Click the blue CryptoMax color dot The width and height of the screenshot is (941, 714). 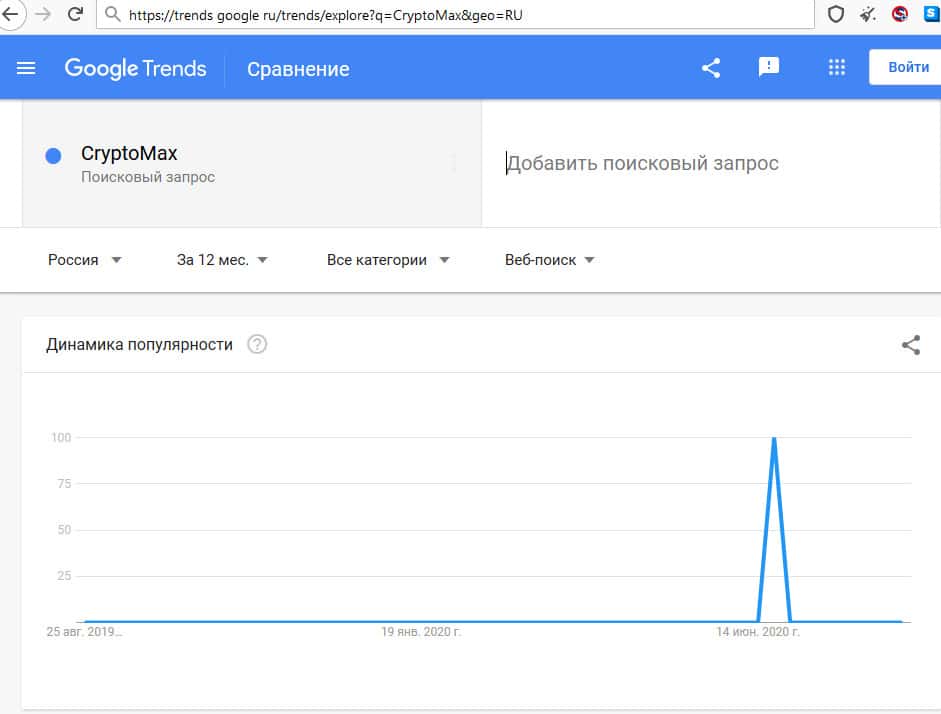click(x=54, y=156)
